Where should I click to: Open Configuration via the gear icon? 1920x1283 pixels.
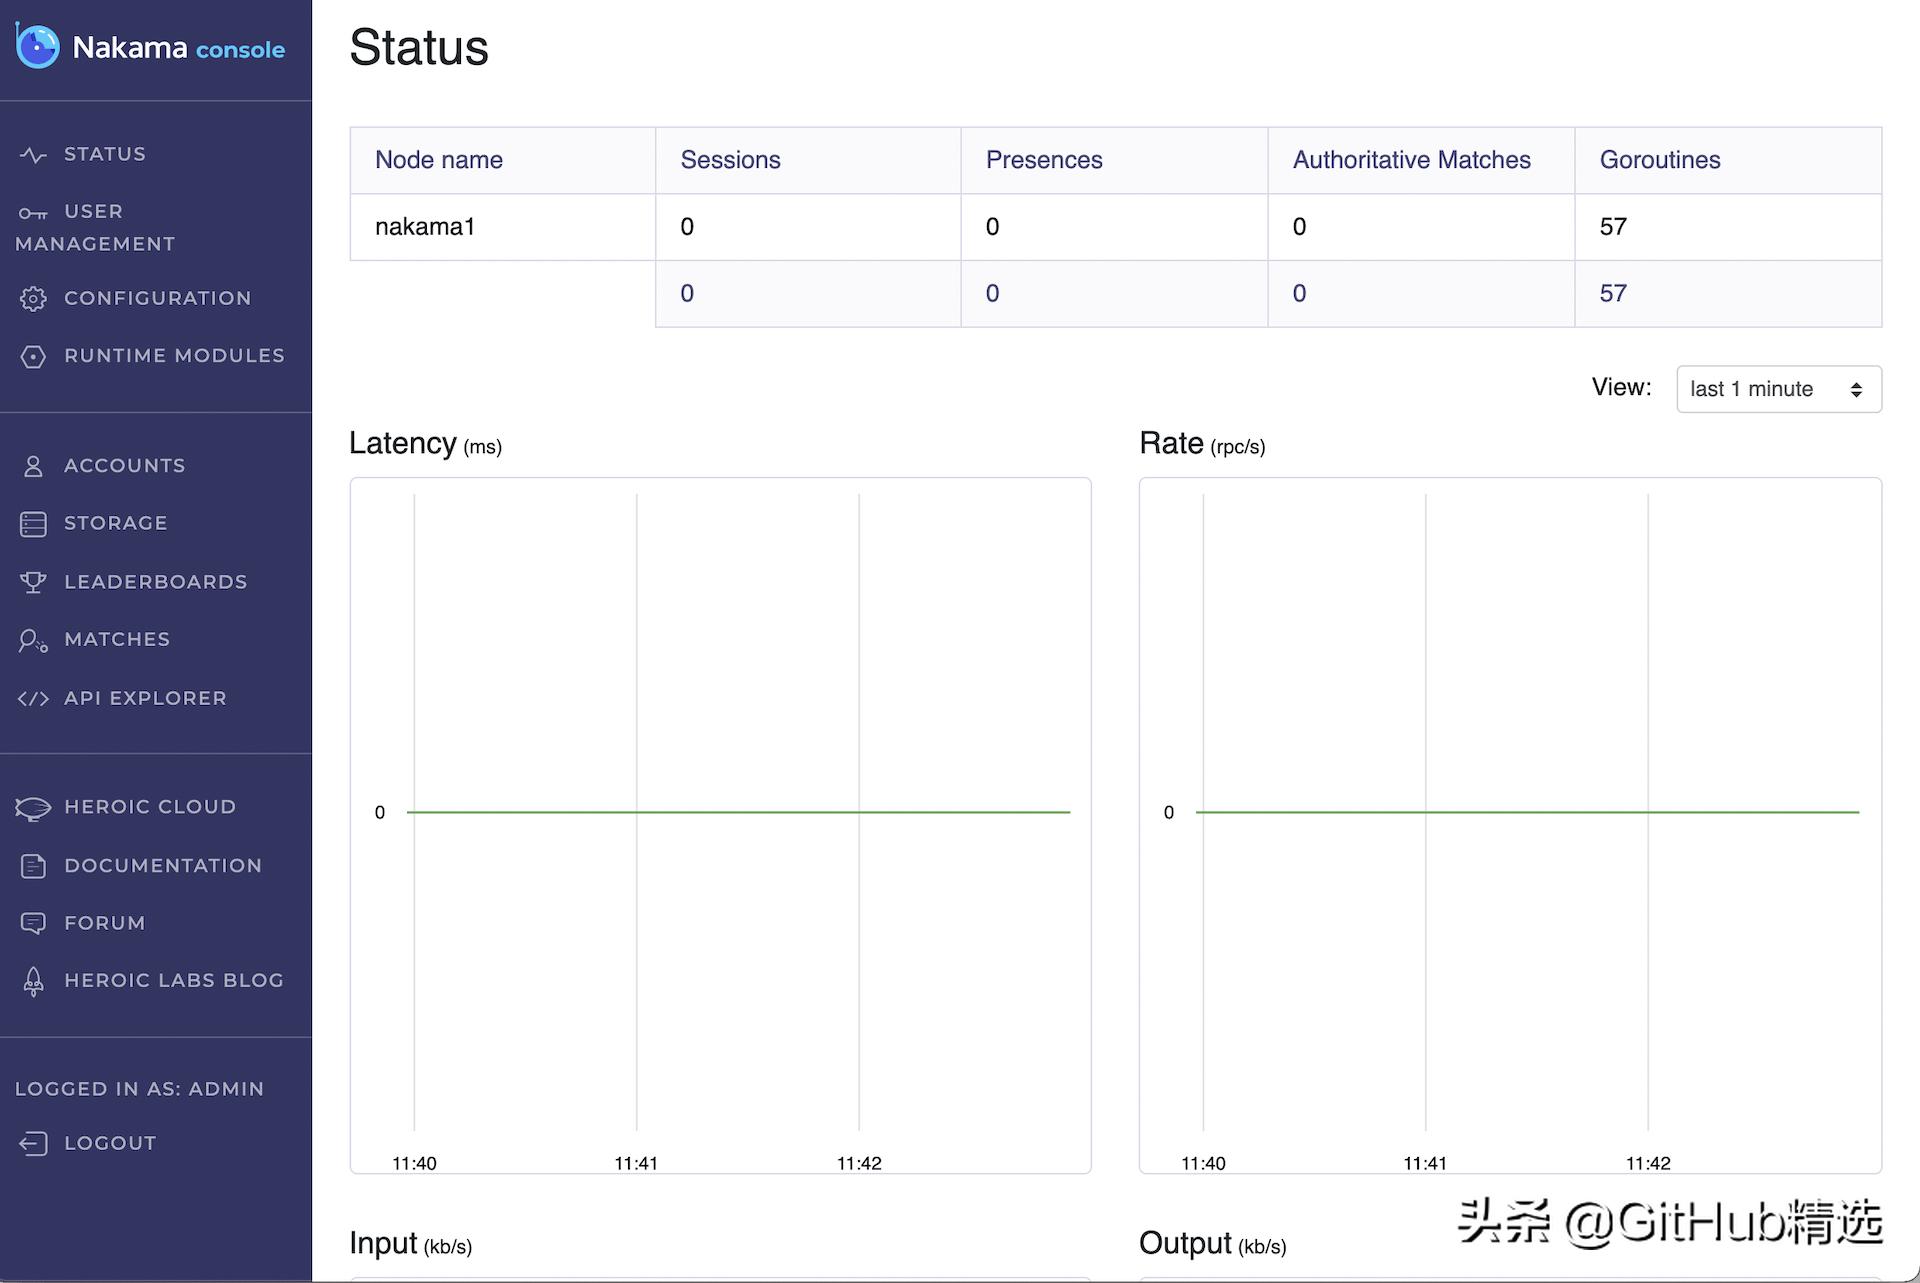(x=33, y=299)
